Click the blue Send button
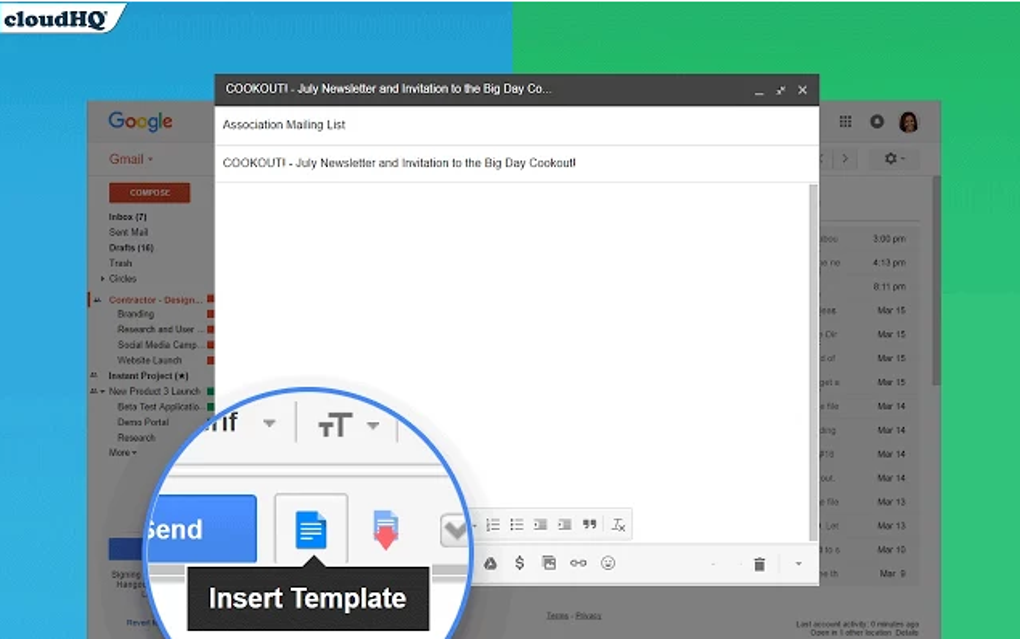 202,528
